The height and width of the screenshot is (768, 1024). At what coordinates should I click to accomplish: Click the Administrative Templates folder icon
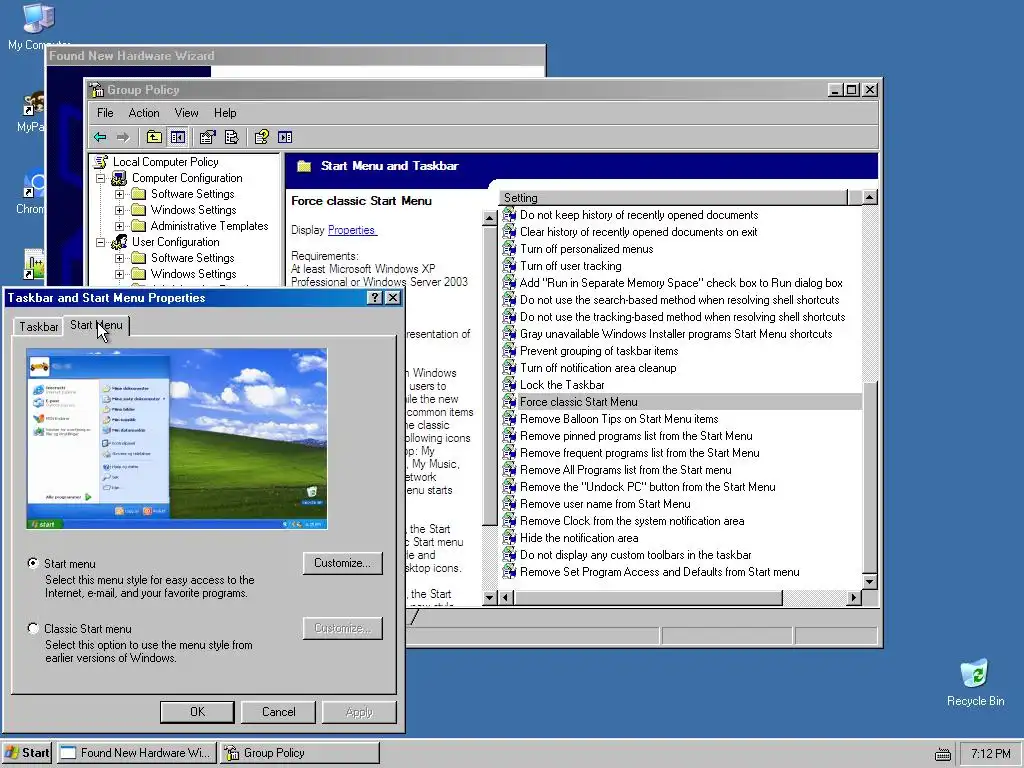coord(138,226)
